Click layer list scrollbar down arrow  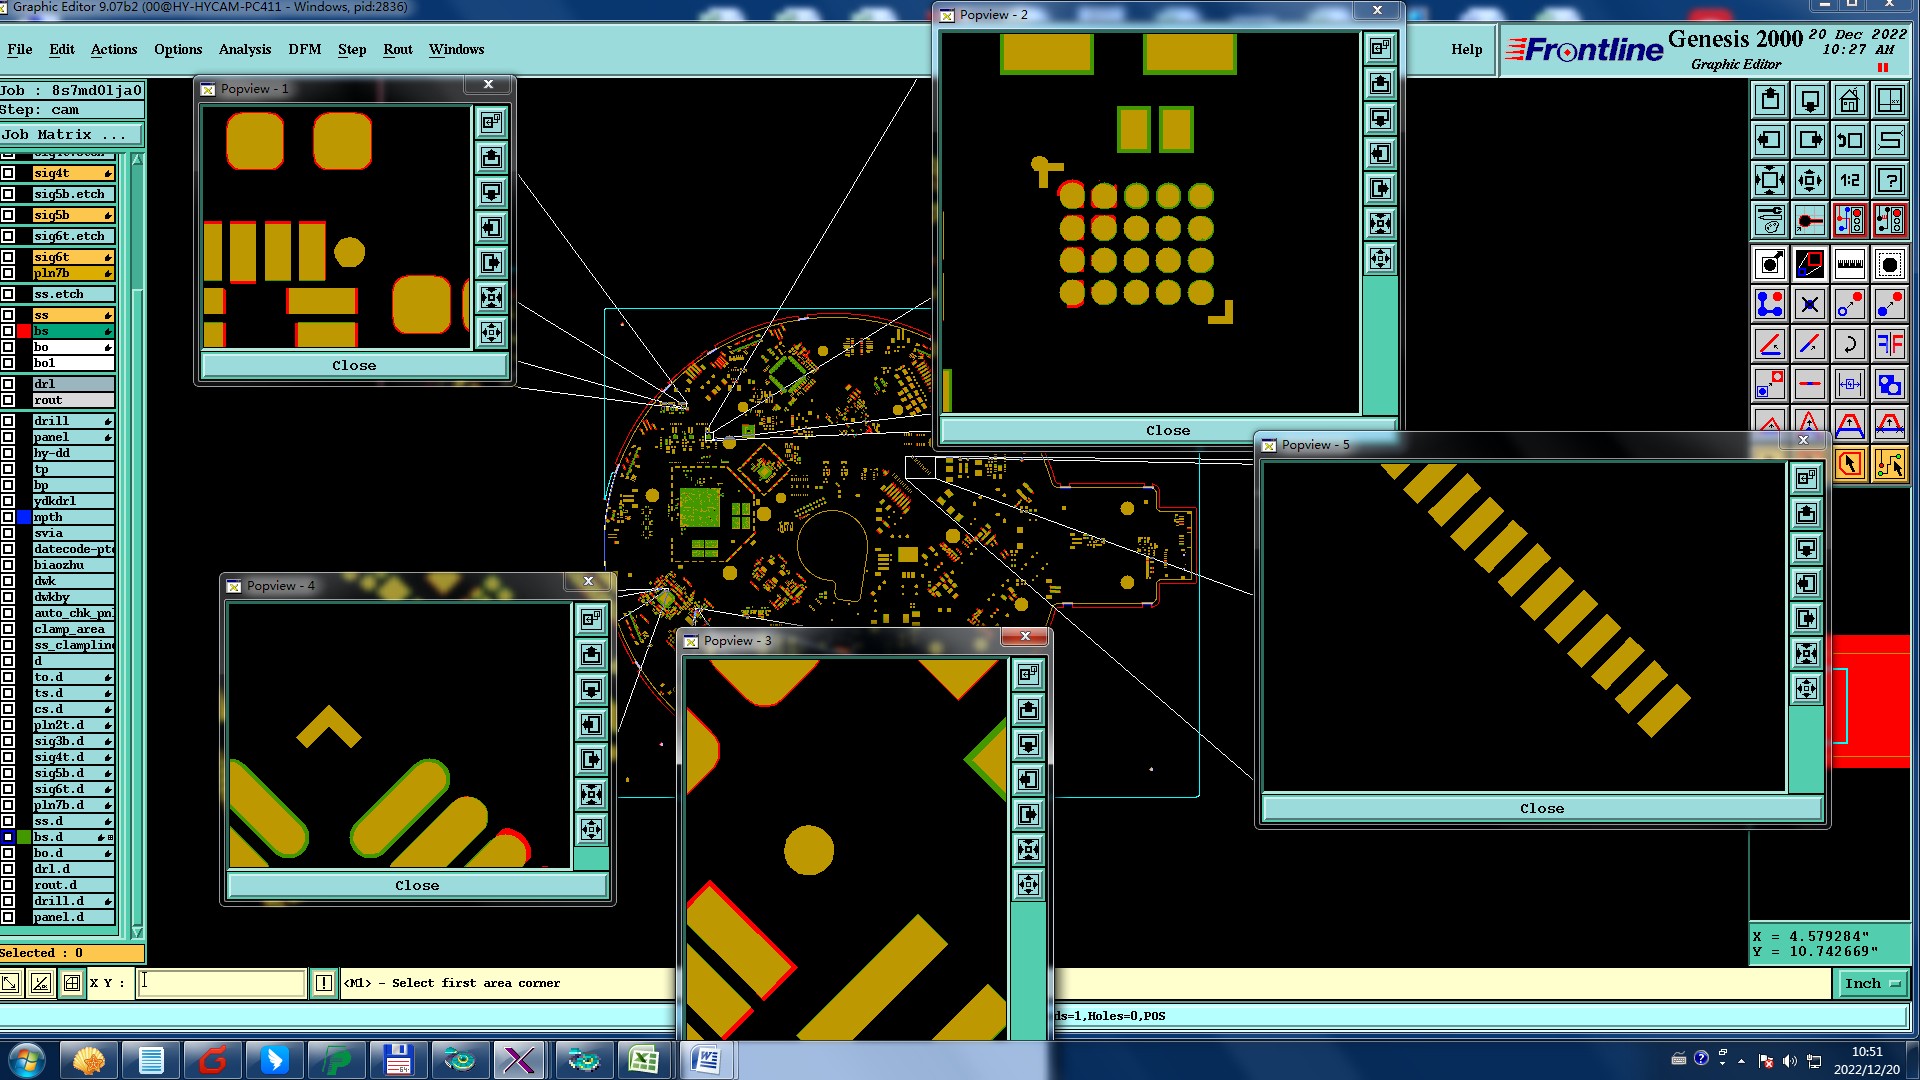(x=137, y=932)
